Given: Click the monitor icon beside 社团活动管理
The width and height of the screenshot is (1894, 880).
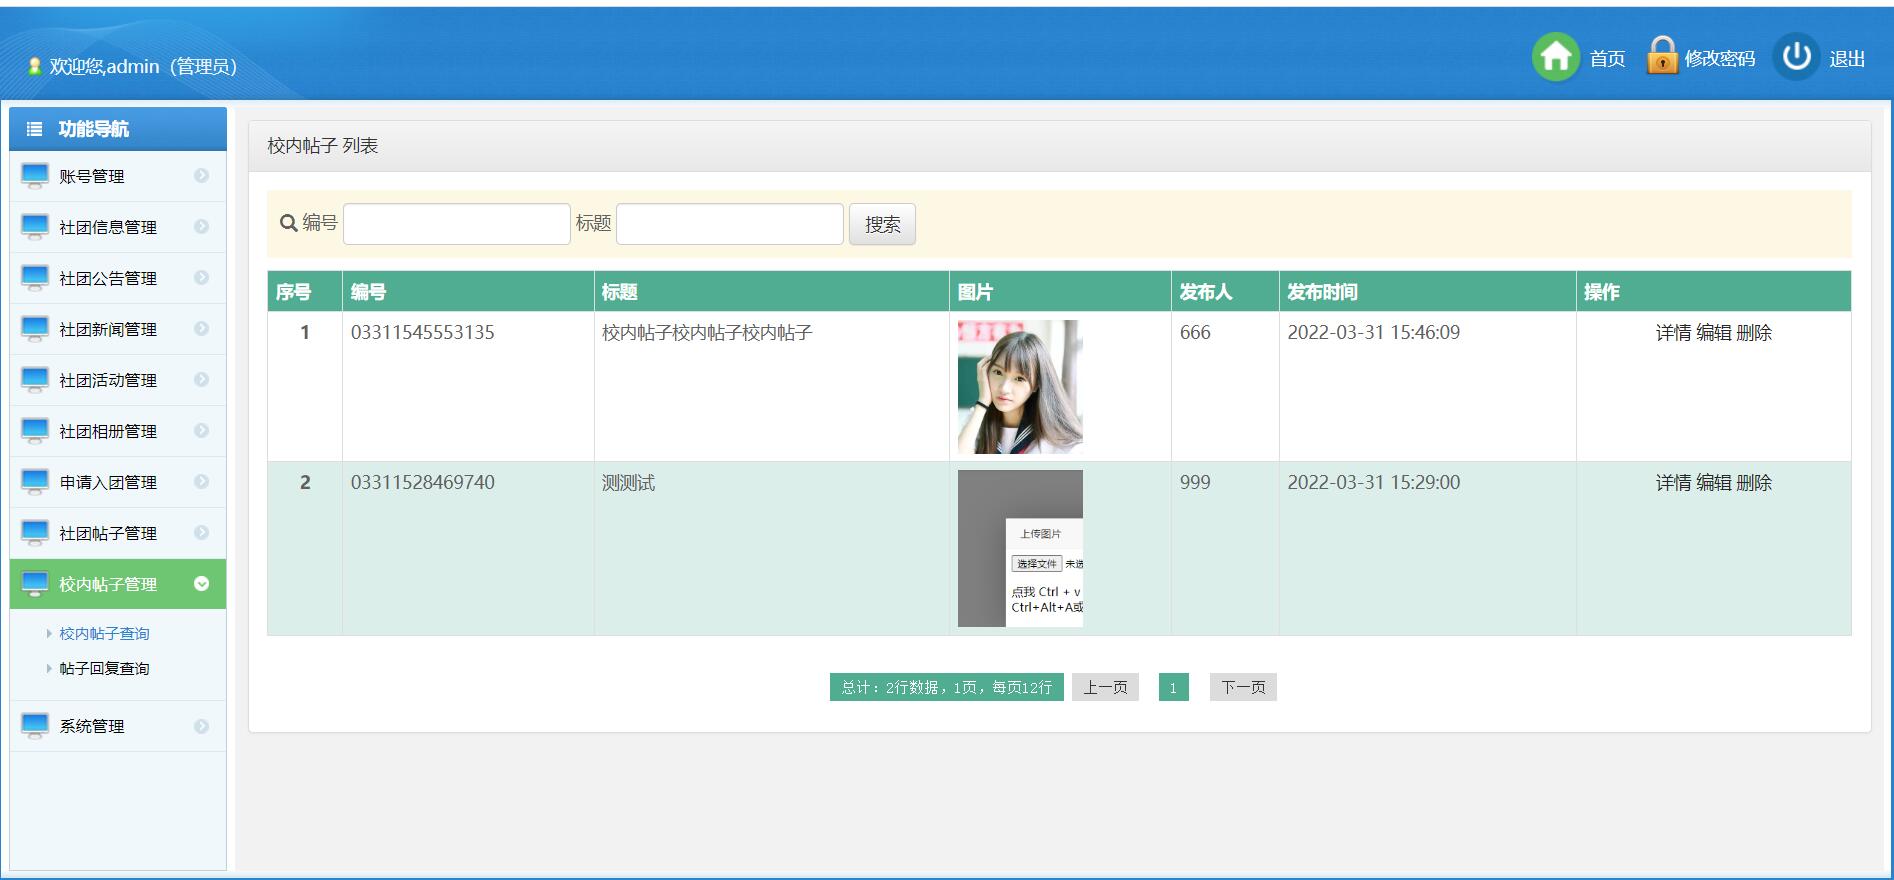Looking at the screenshot, I should (35, 380).
